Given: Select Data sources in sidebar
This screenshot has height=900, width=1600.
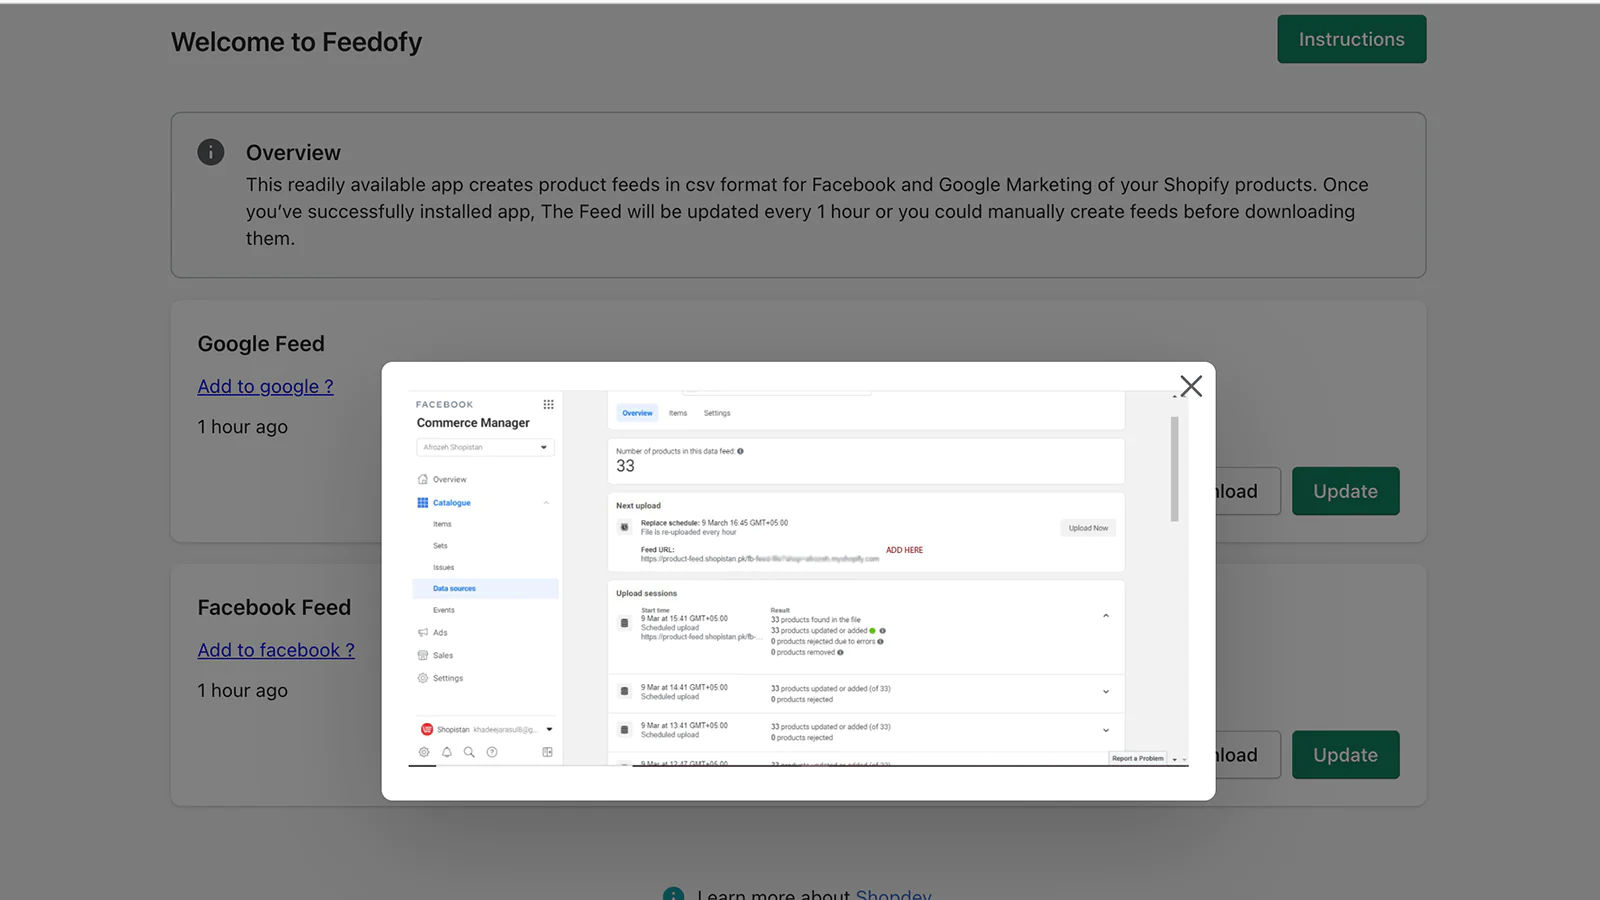Looking at the screenshot, I should coord(485,588).
